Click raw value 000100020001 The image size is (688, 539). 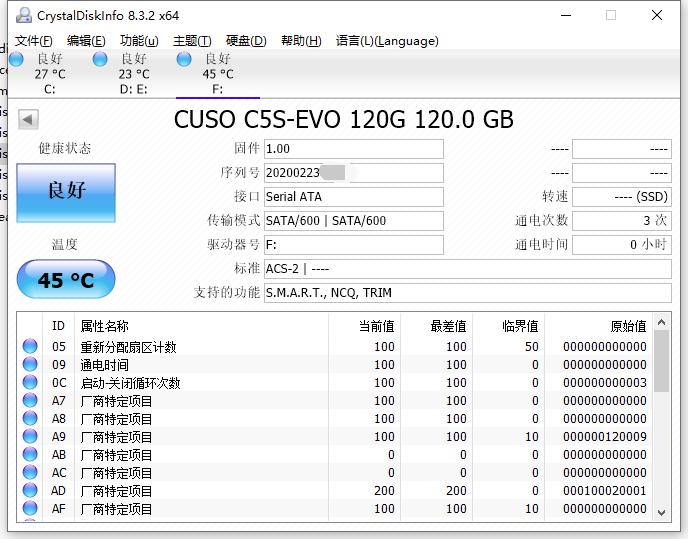pos(605,491)
